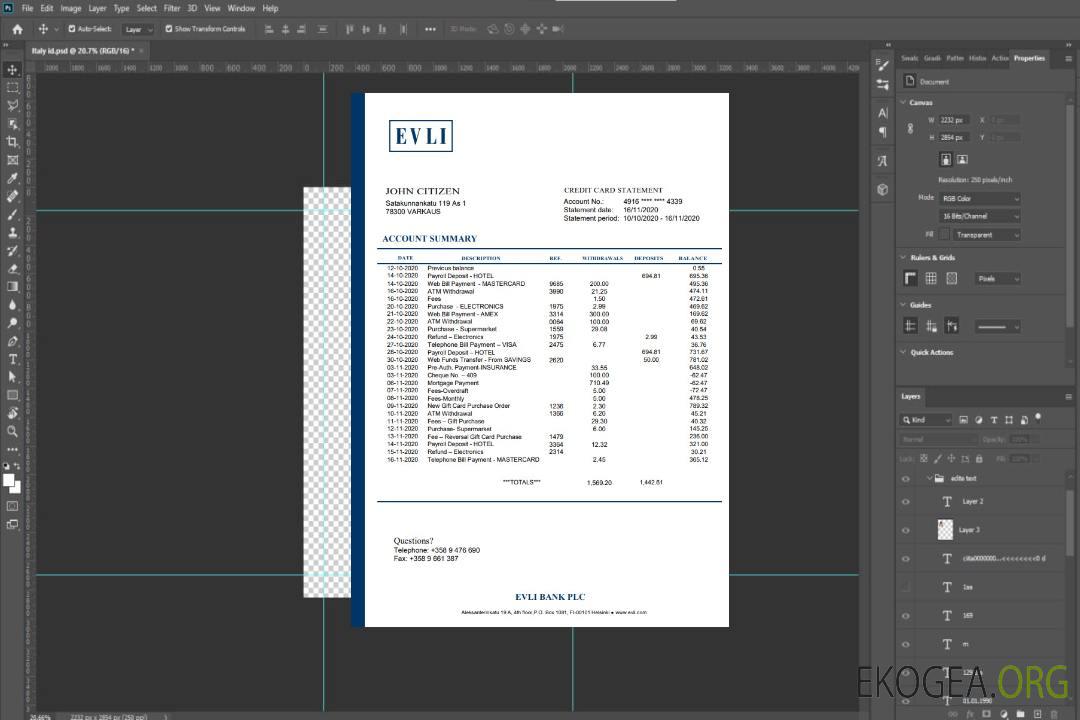The height and width of the screenshot is (720, 1080).
Task: Open the RGB Color mode dropdown
Action: coord(979,198)
